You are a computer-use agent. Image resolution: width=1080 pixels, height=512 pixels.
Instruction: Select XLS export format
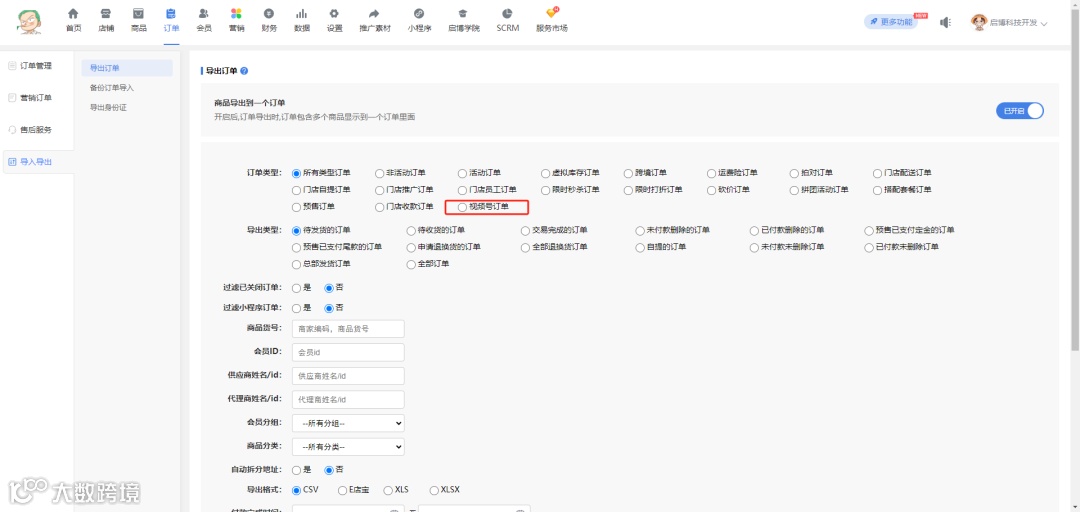point(388,490)
